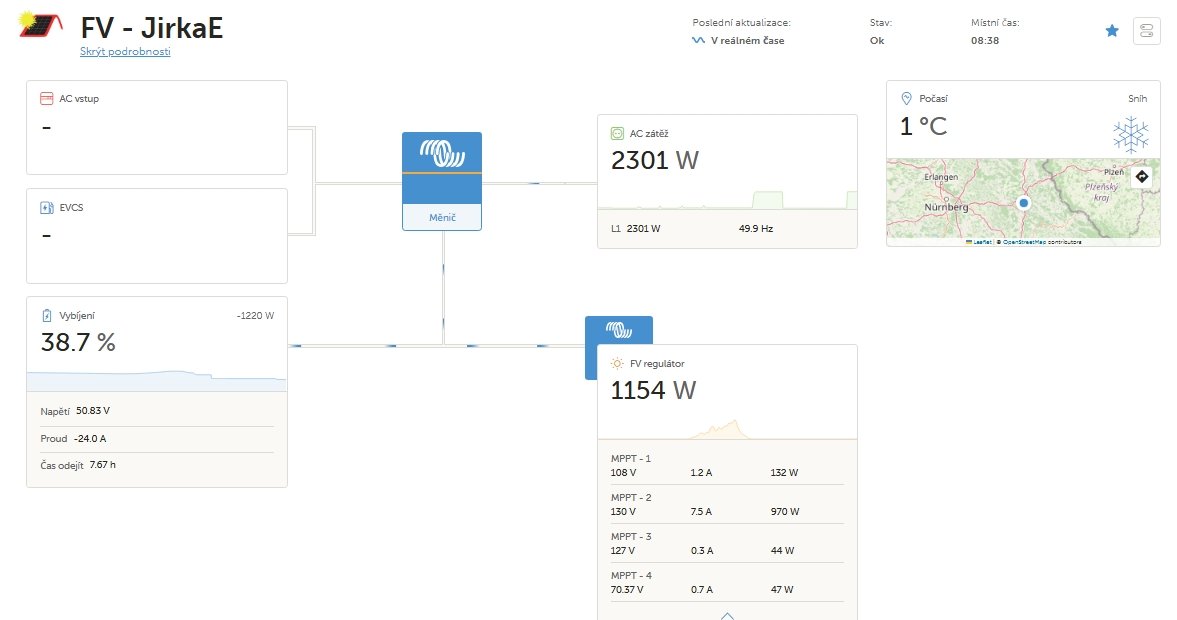This screenshot has width=1177, height=620.
Task: Select the Měnič inverter device block
Action: point(442,180)
